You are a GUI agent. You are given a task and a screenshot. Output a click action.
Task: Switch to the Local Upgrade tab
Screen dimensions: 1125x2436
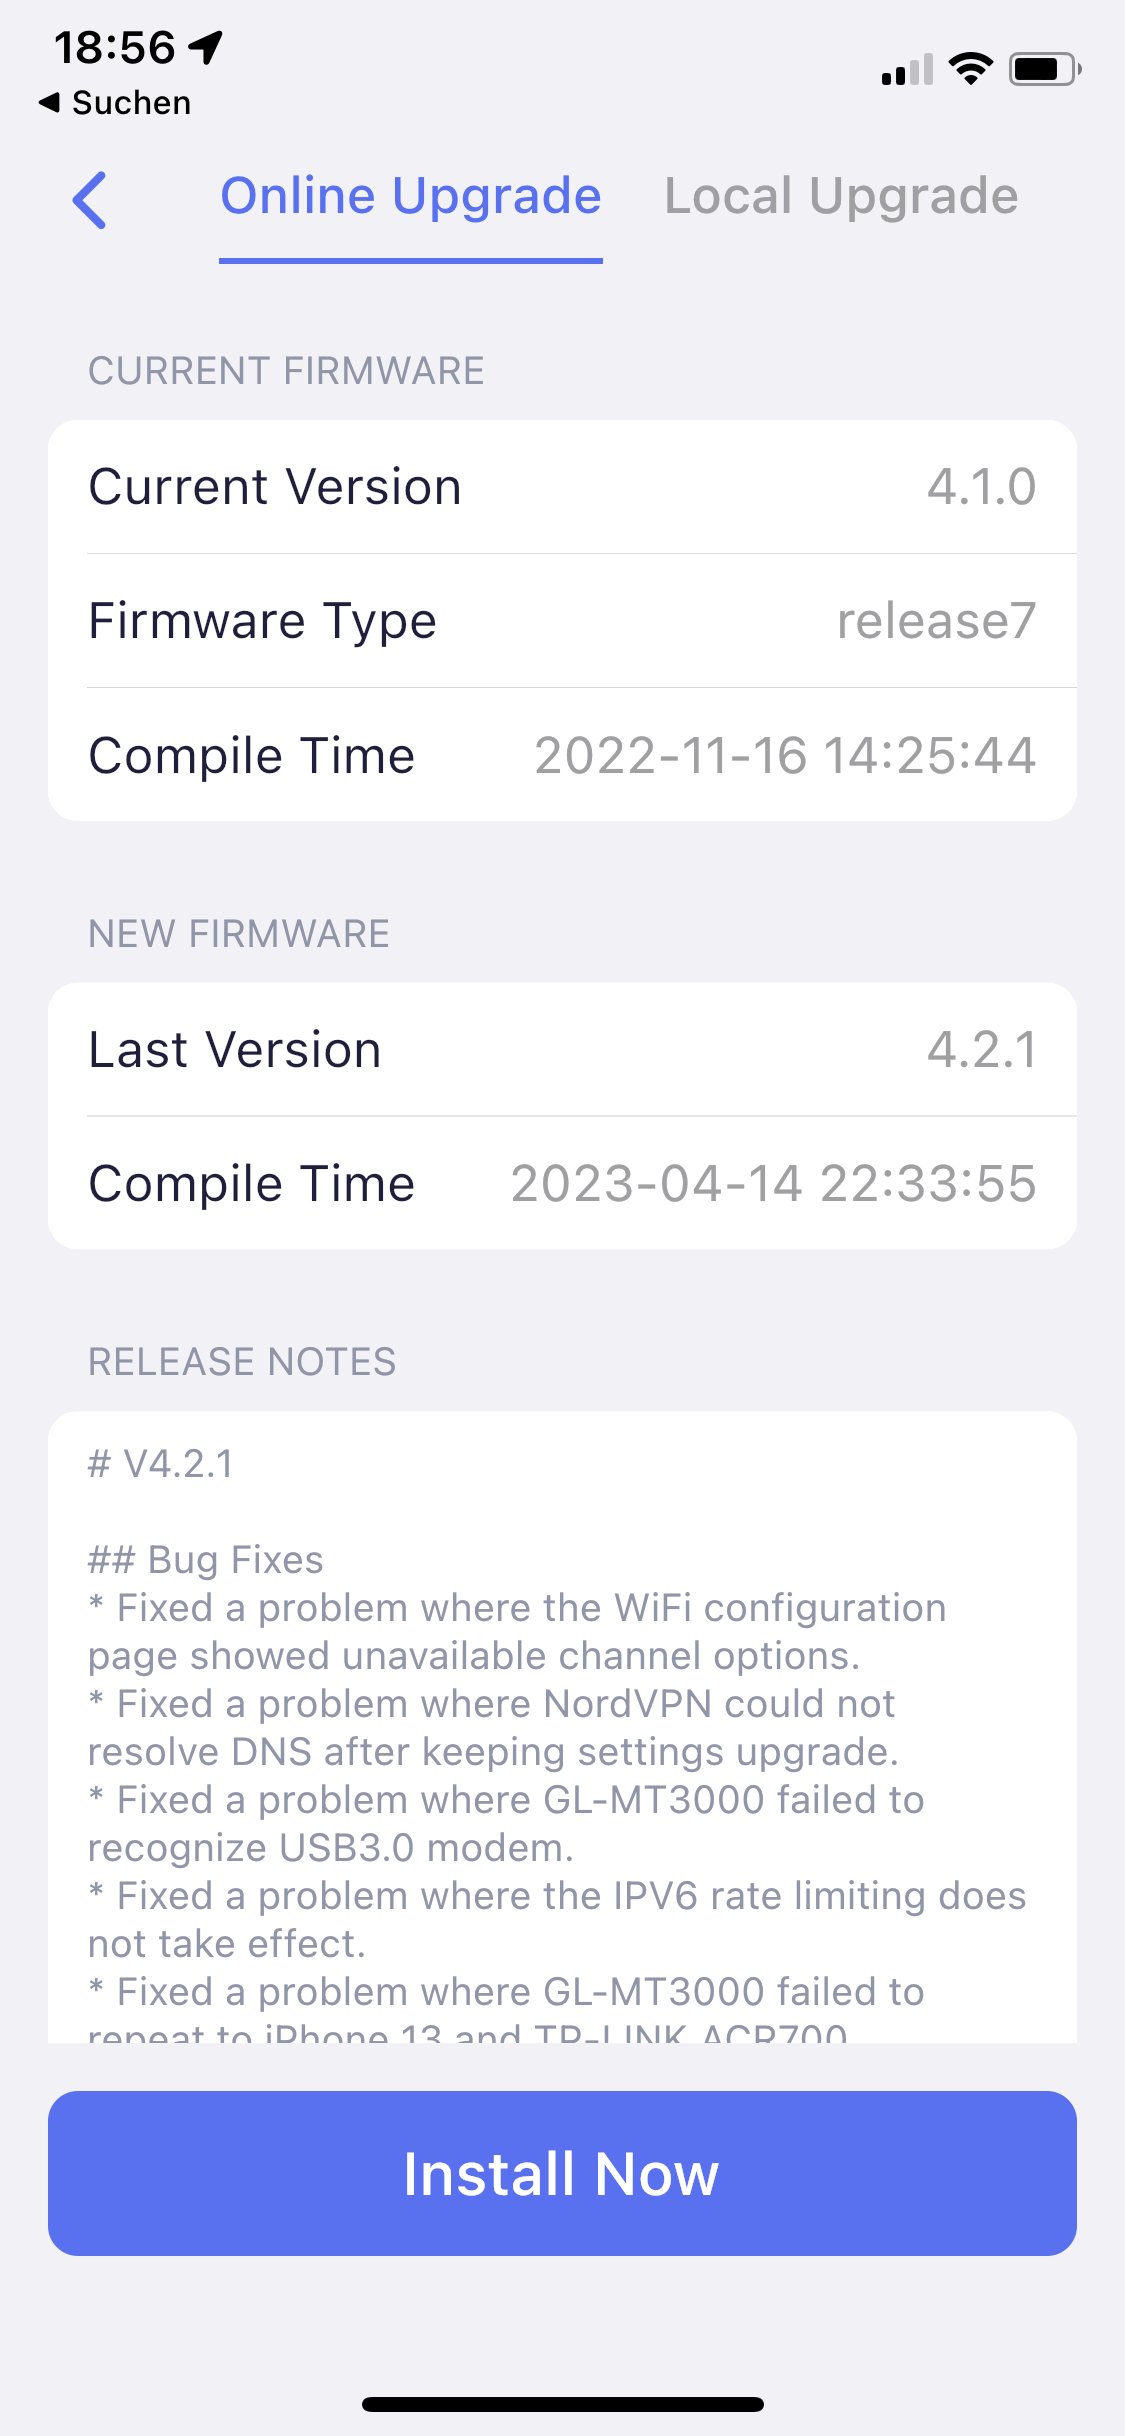click(841, 196)
